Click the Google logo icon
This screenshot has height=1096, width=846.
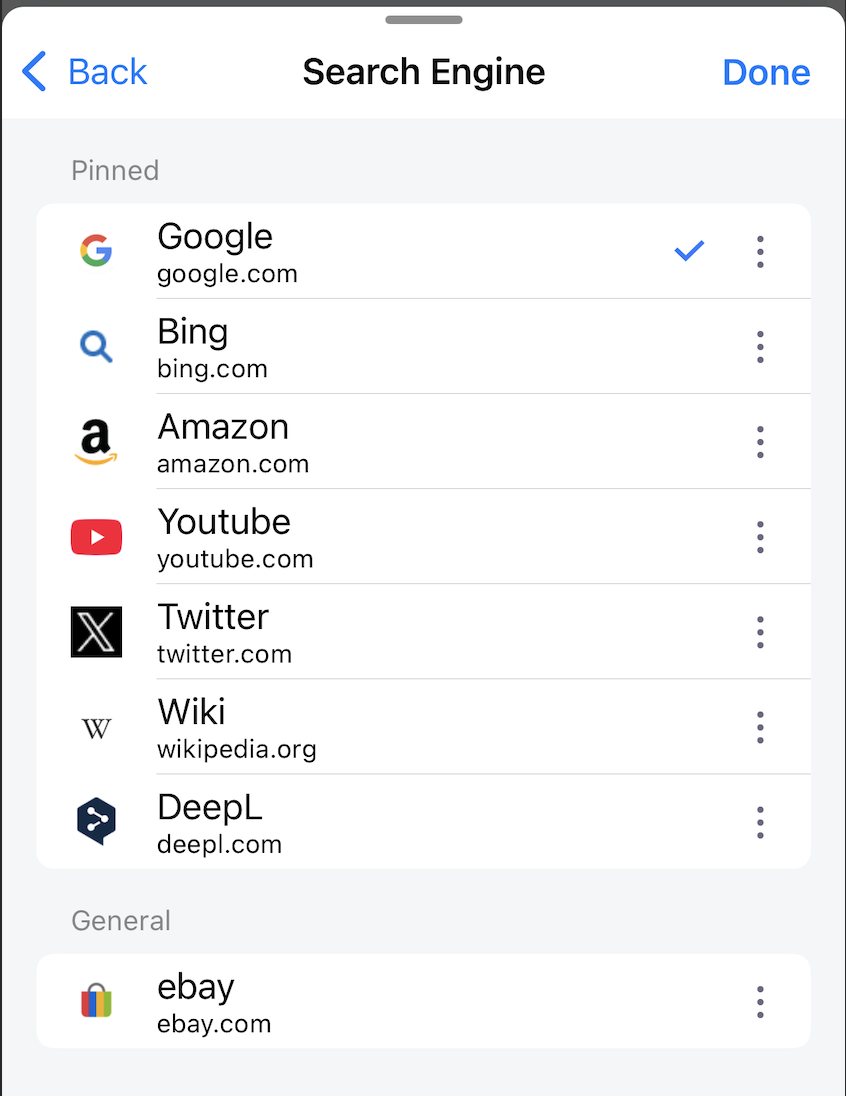point(96,251)
